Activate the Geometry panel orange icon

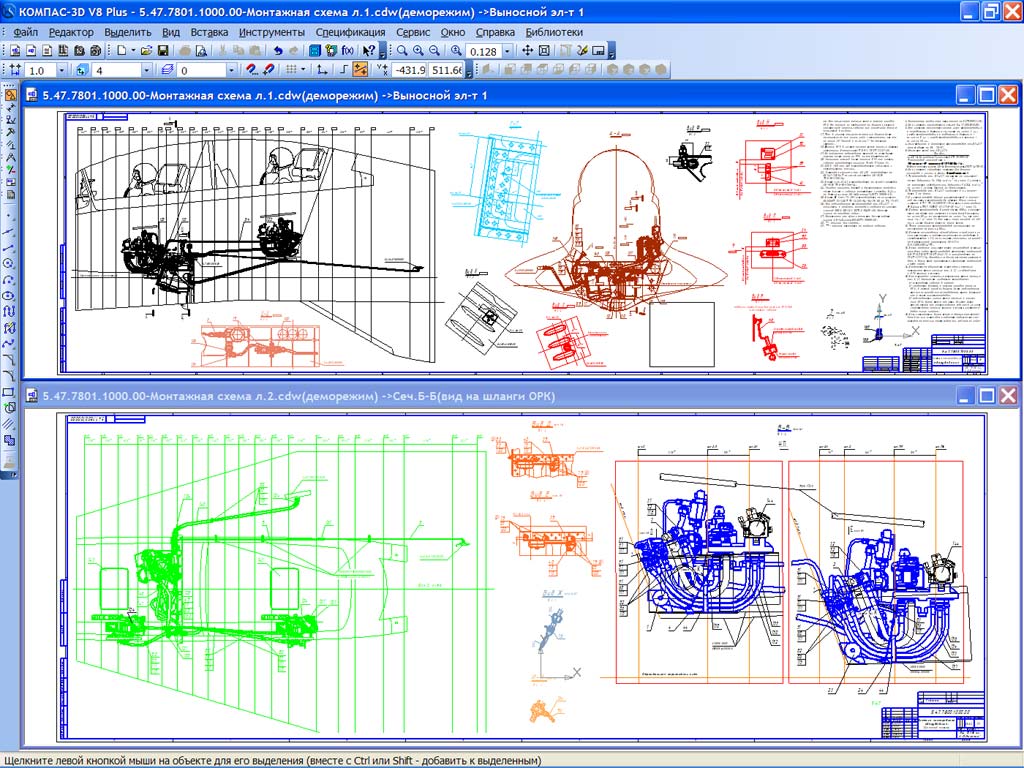pyautogui.click(x=10, y=95)
